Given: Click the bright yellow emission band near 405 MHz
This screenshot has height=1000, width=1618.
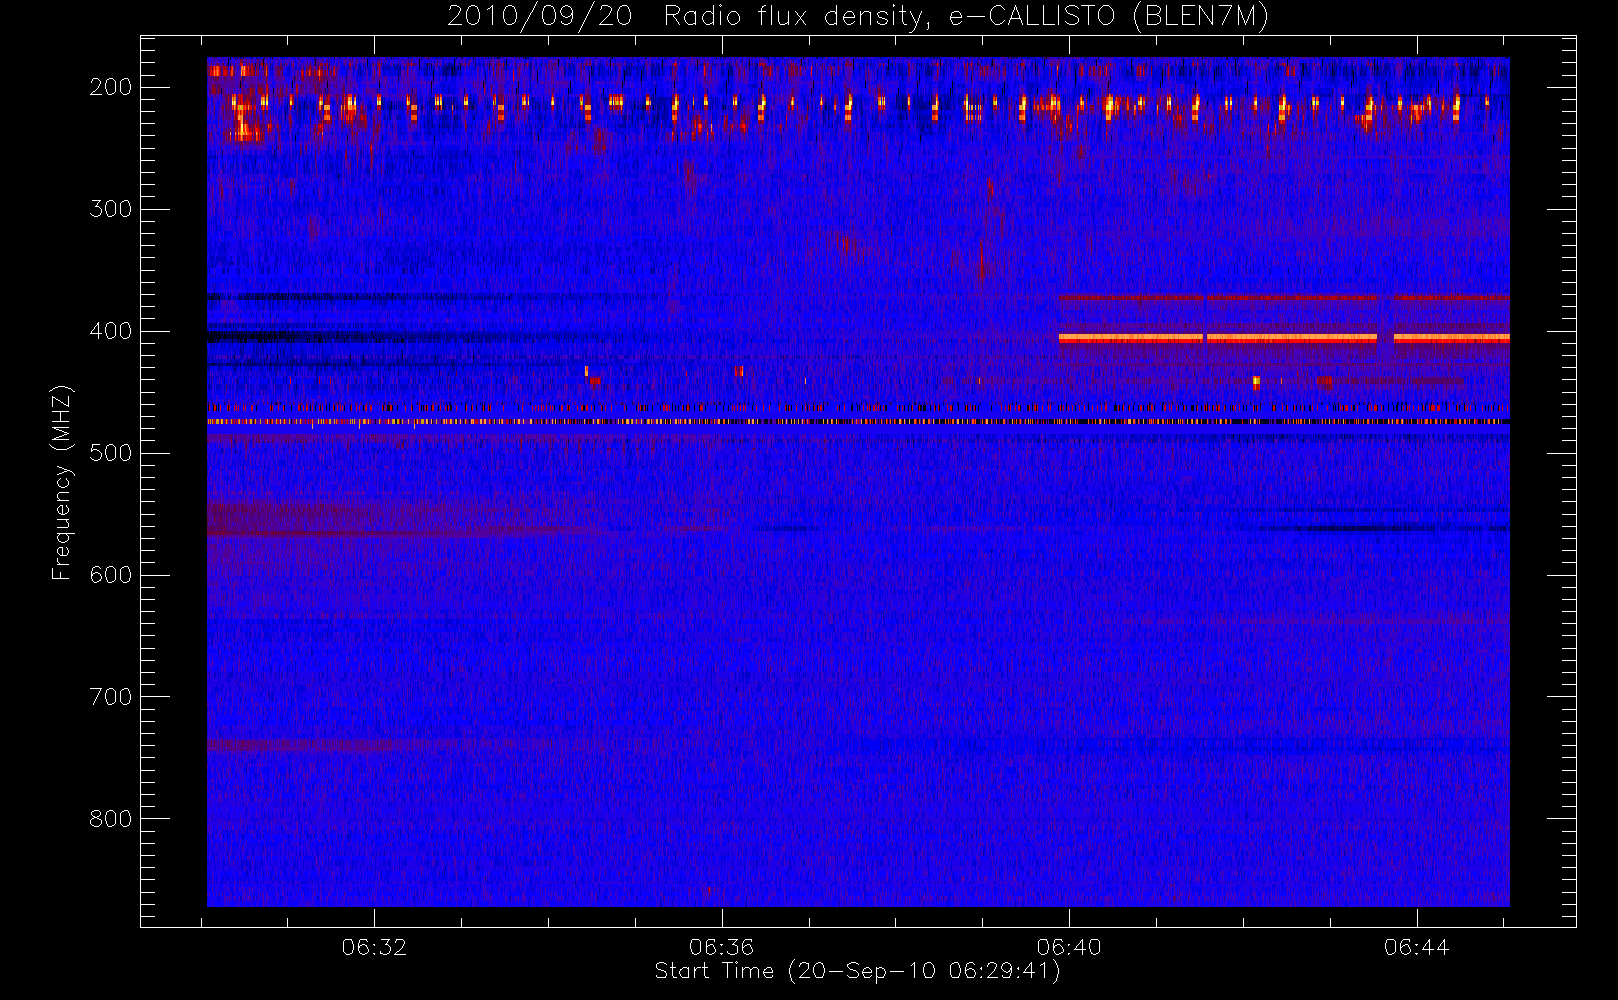Looking at the screenshot, I should pyautogui.click(x=1284, y=338).
